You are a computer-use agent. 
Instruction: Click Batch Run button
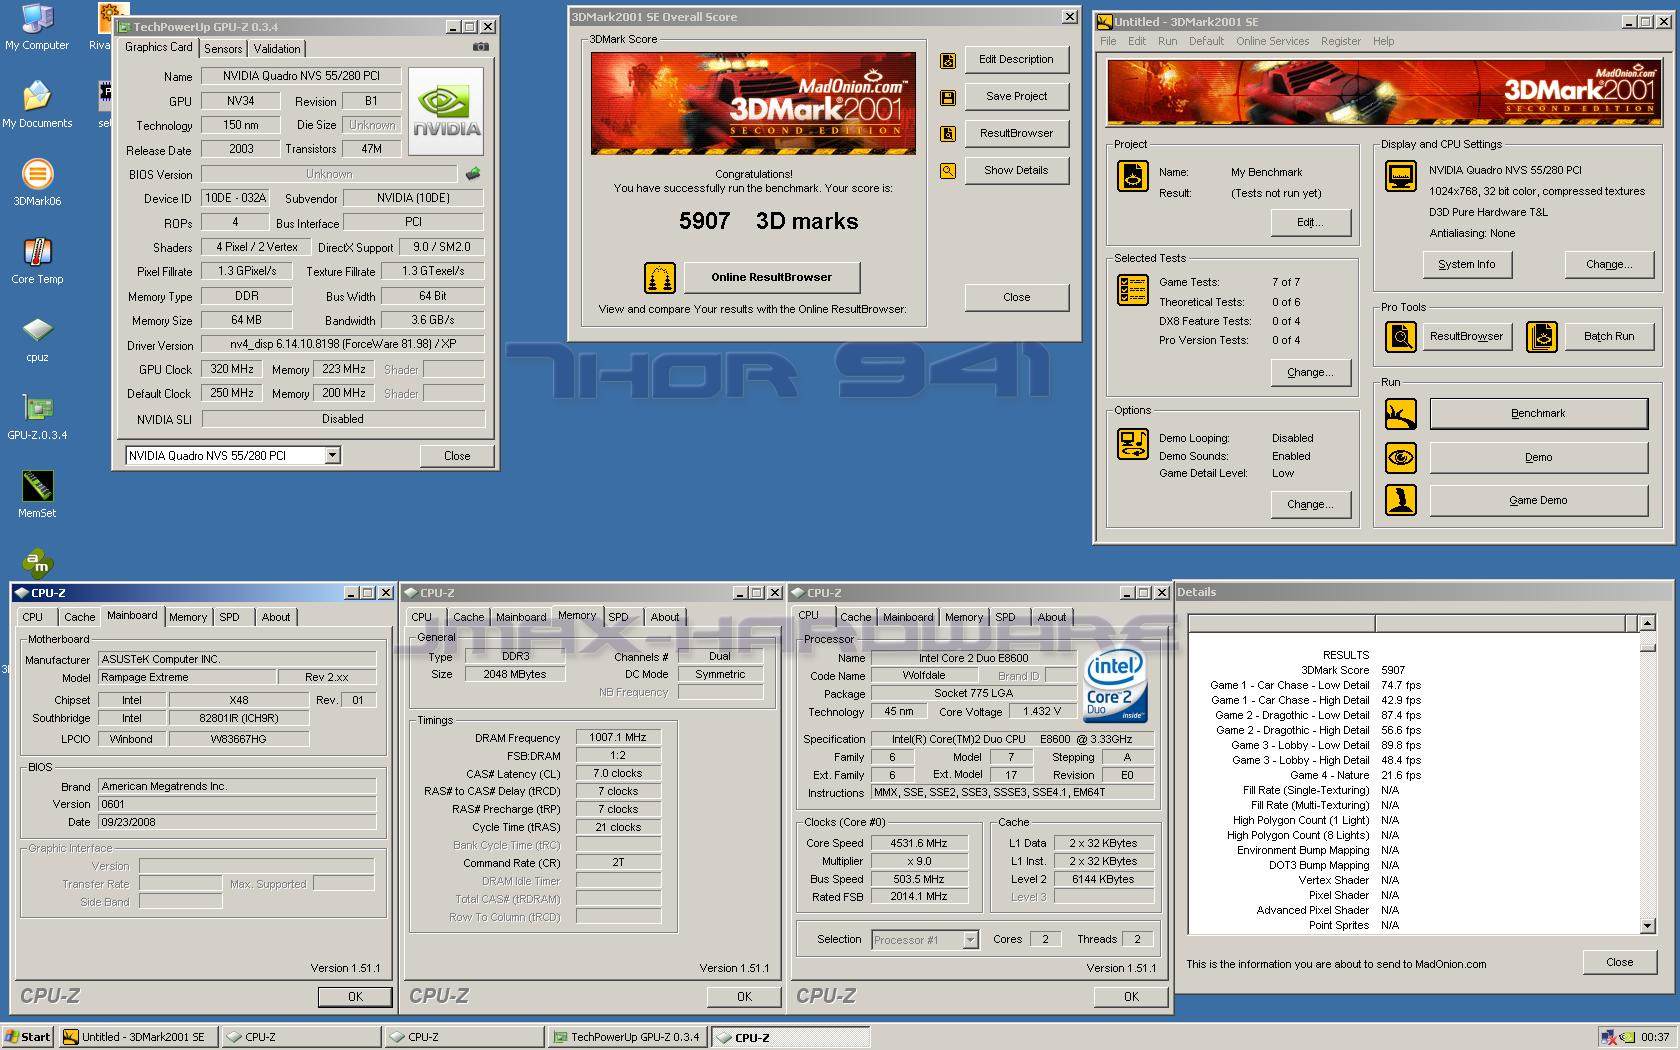(1609, 337)
